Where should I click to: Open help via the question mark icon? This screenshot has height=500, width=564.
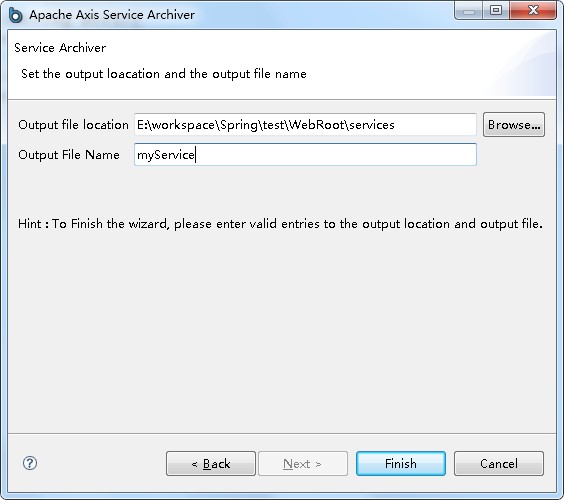pos(30,463)
